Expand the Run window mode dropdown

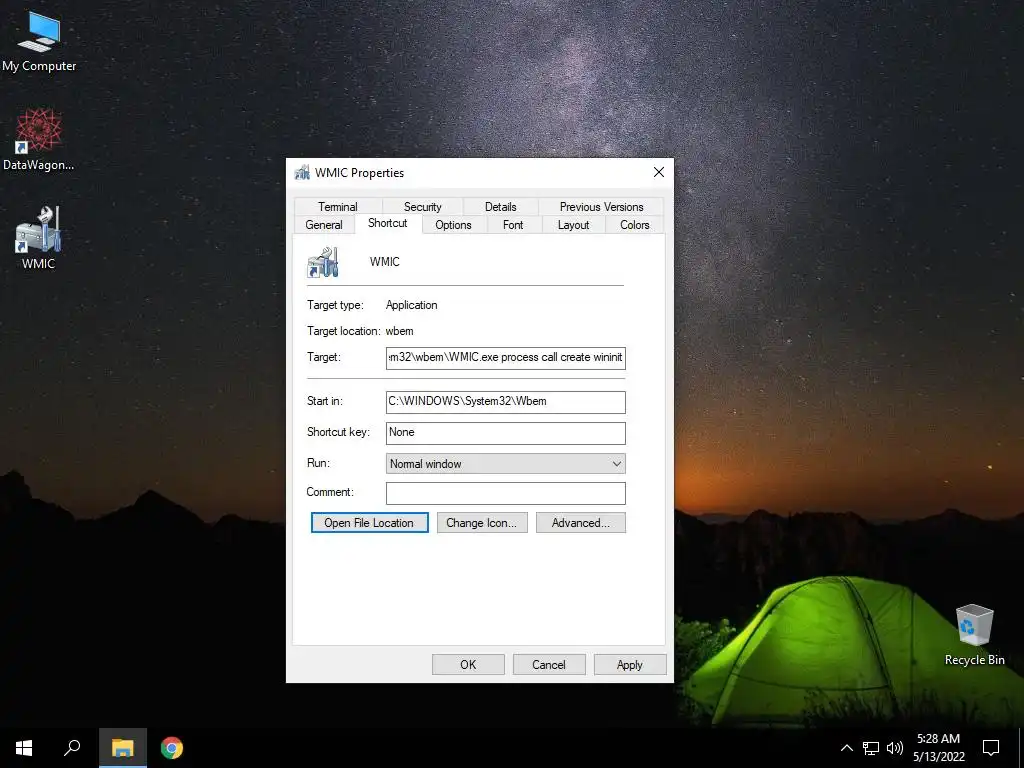(x=505, y=464)
